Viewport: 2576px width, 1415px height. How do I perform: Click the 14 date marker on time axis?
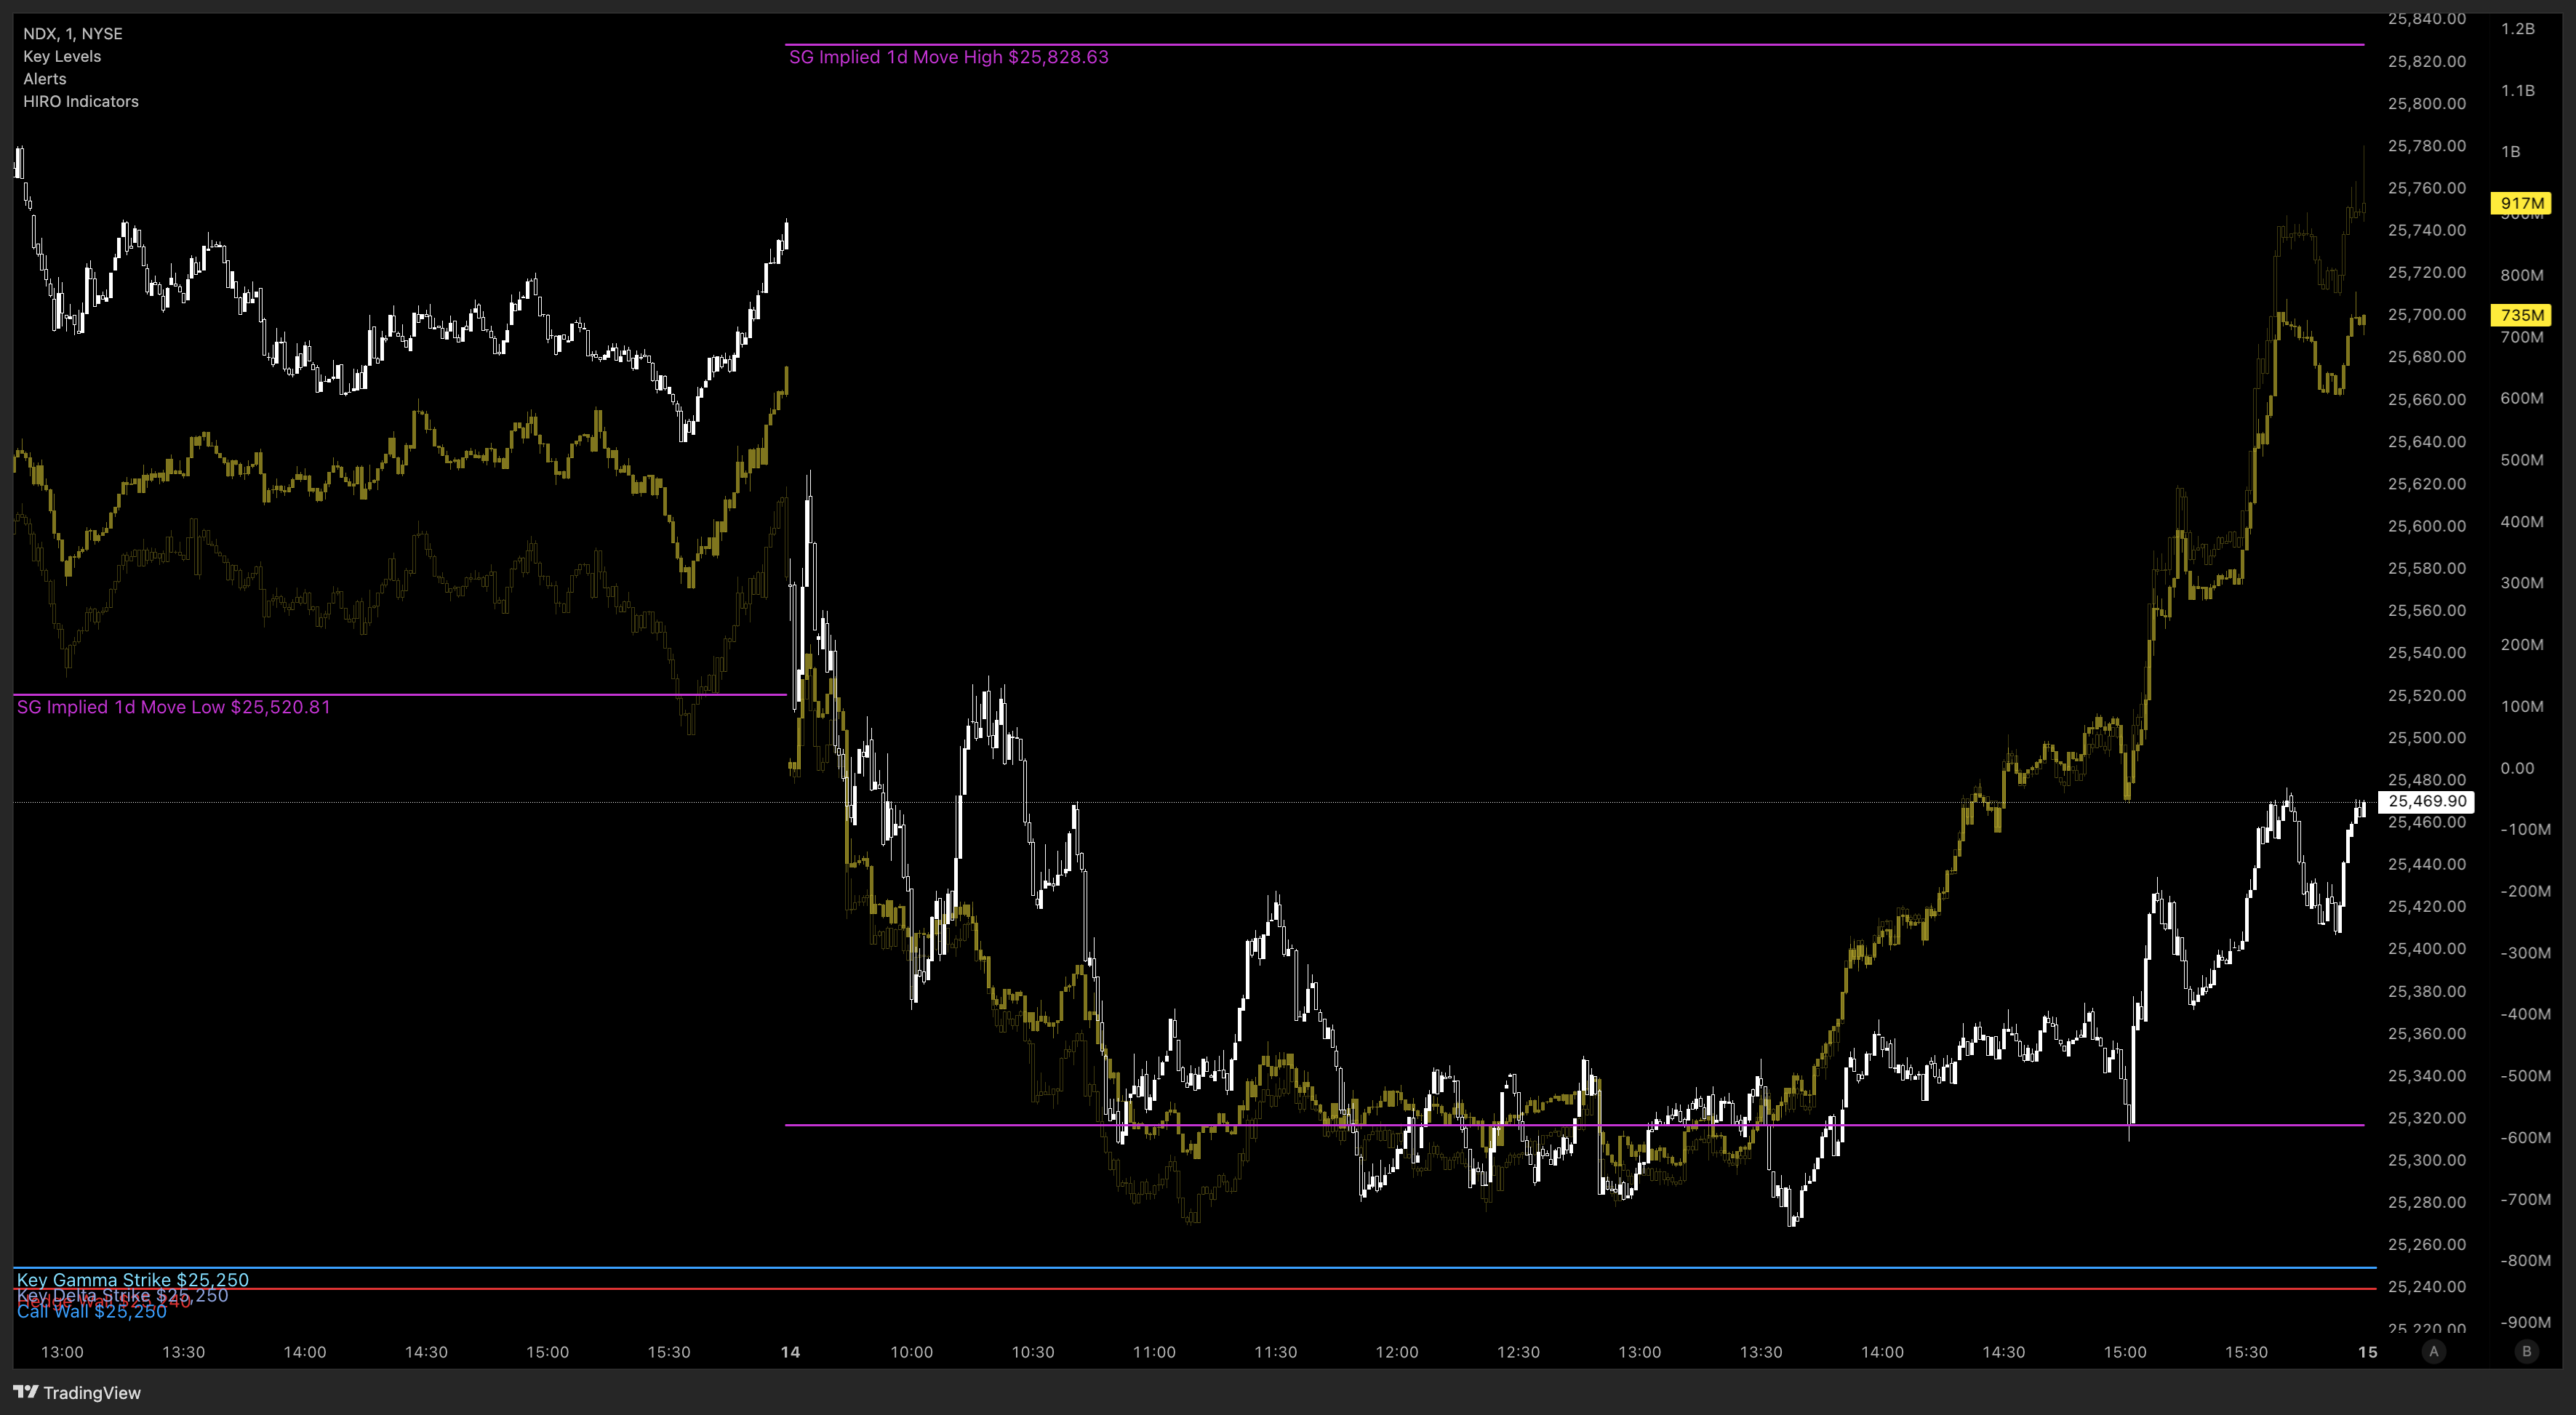click(790, 1352)
